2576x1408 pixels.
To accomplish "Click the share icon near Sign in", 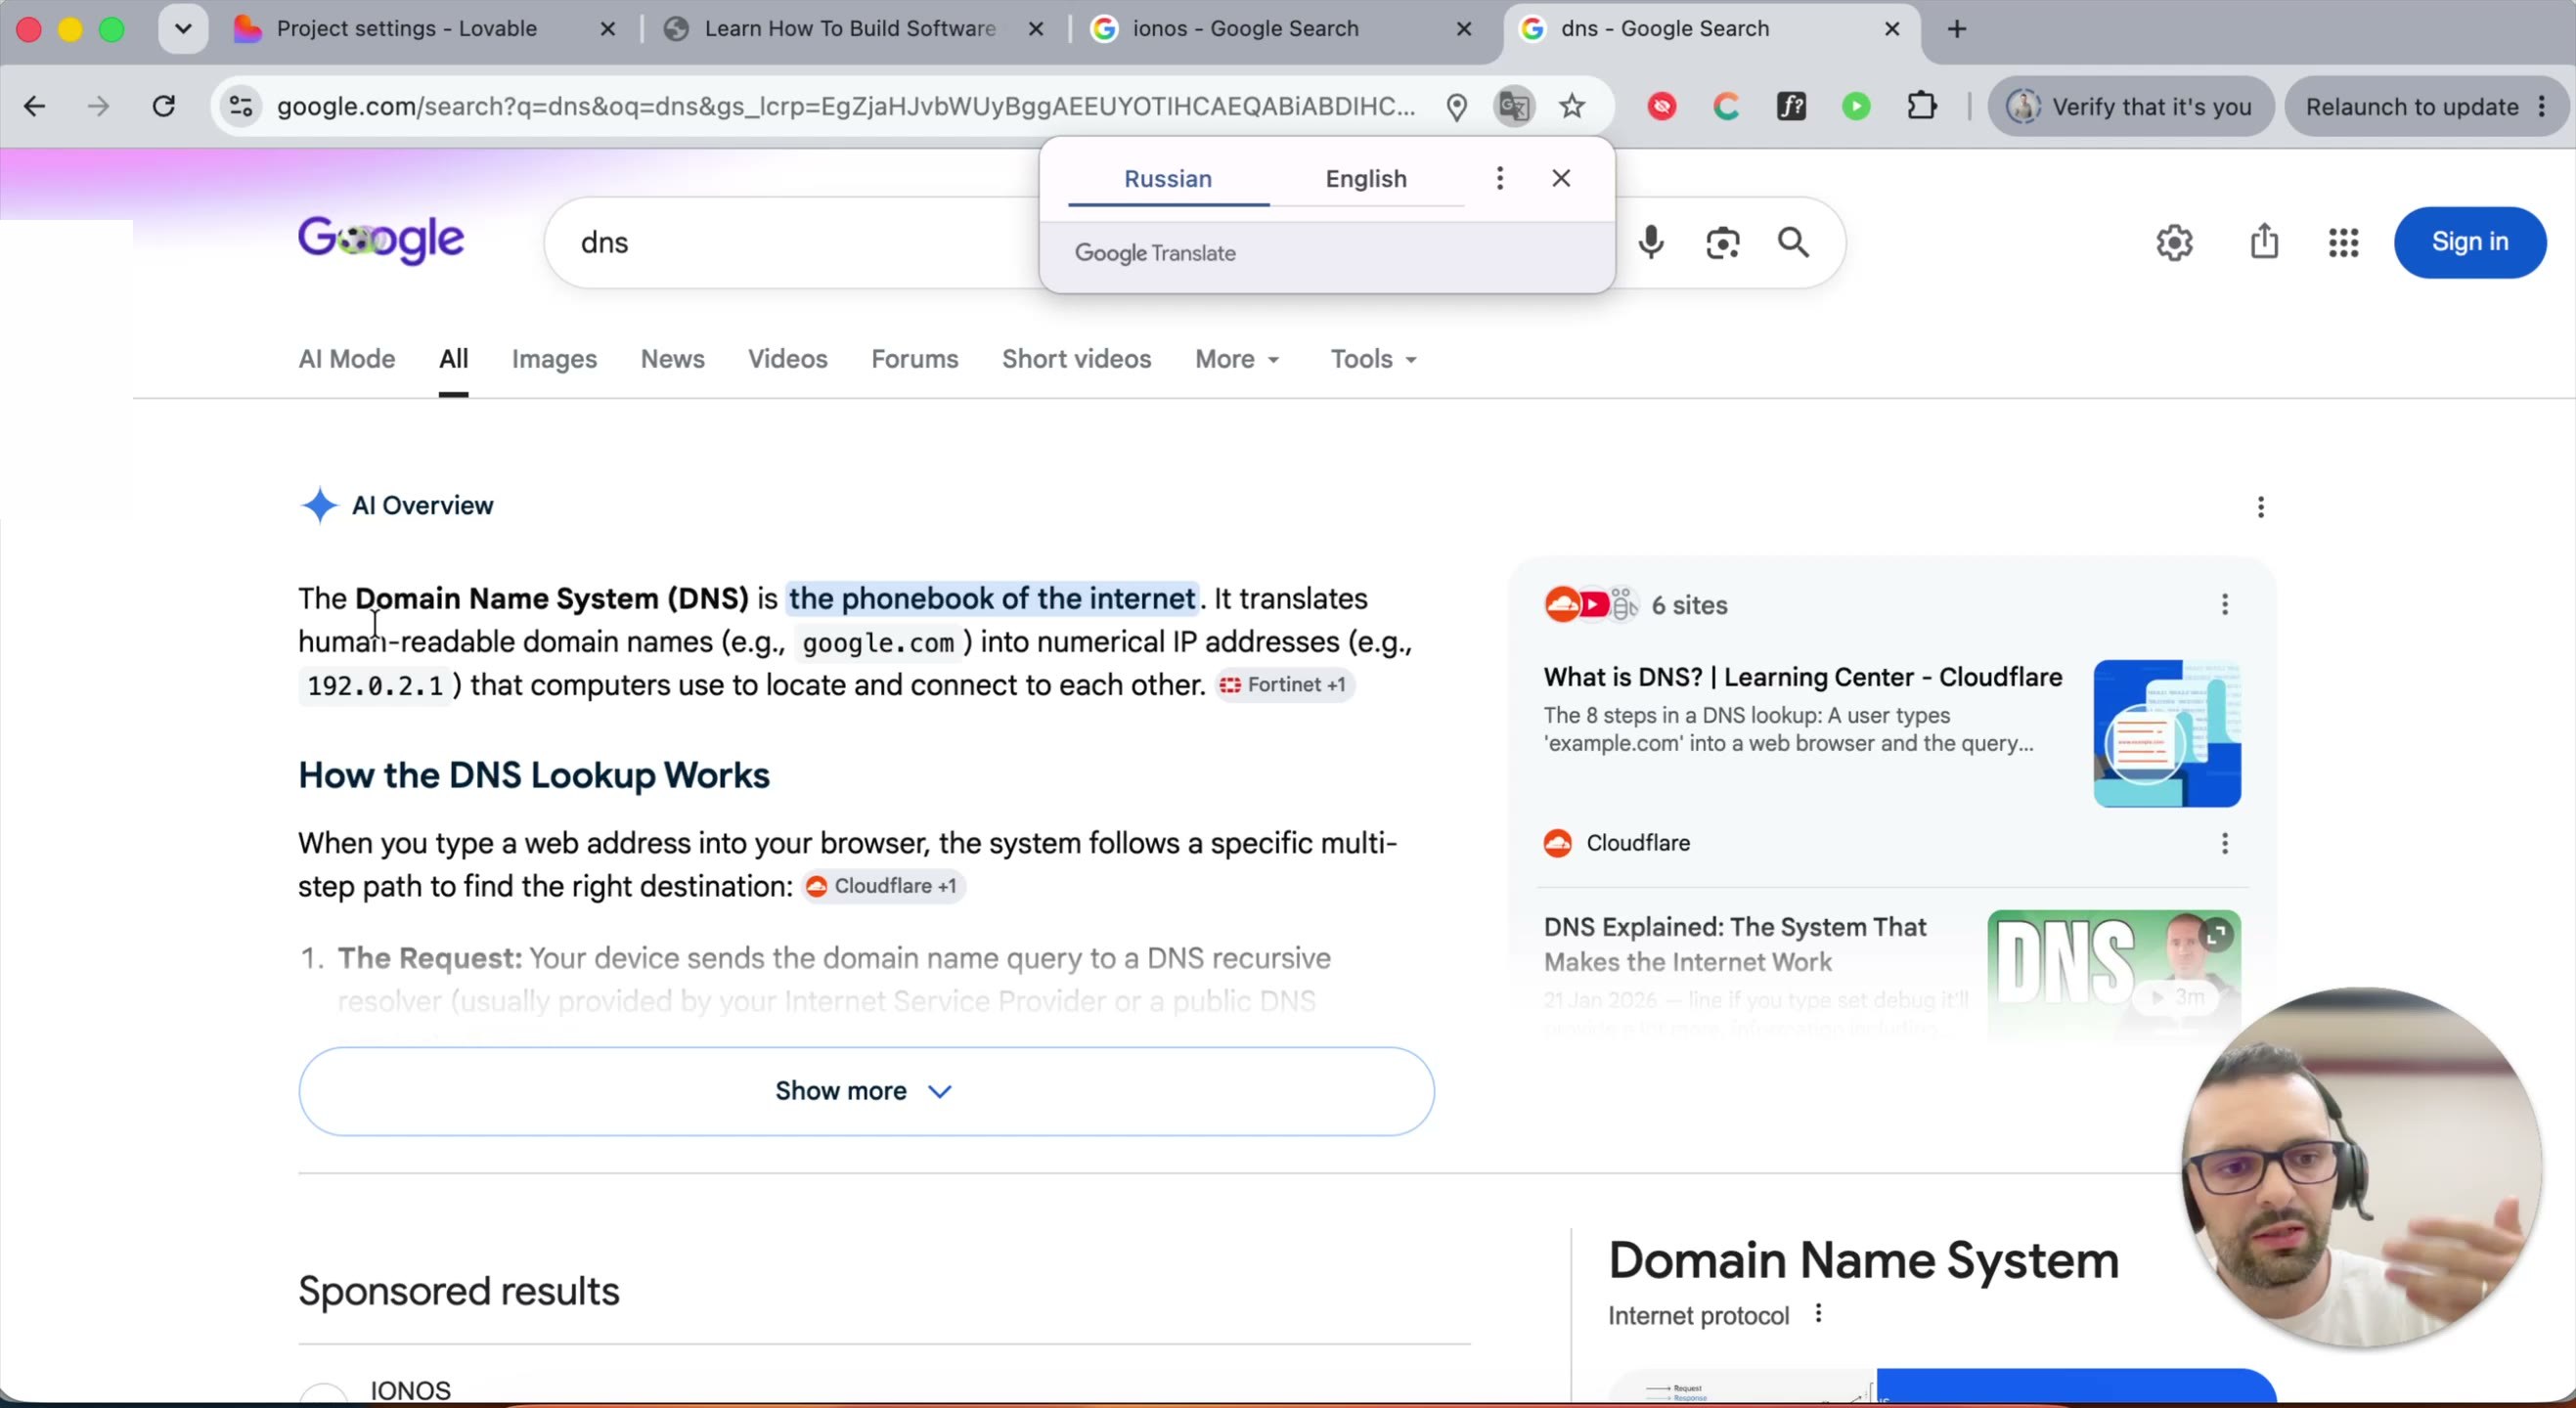I will 2264,242.
